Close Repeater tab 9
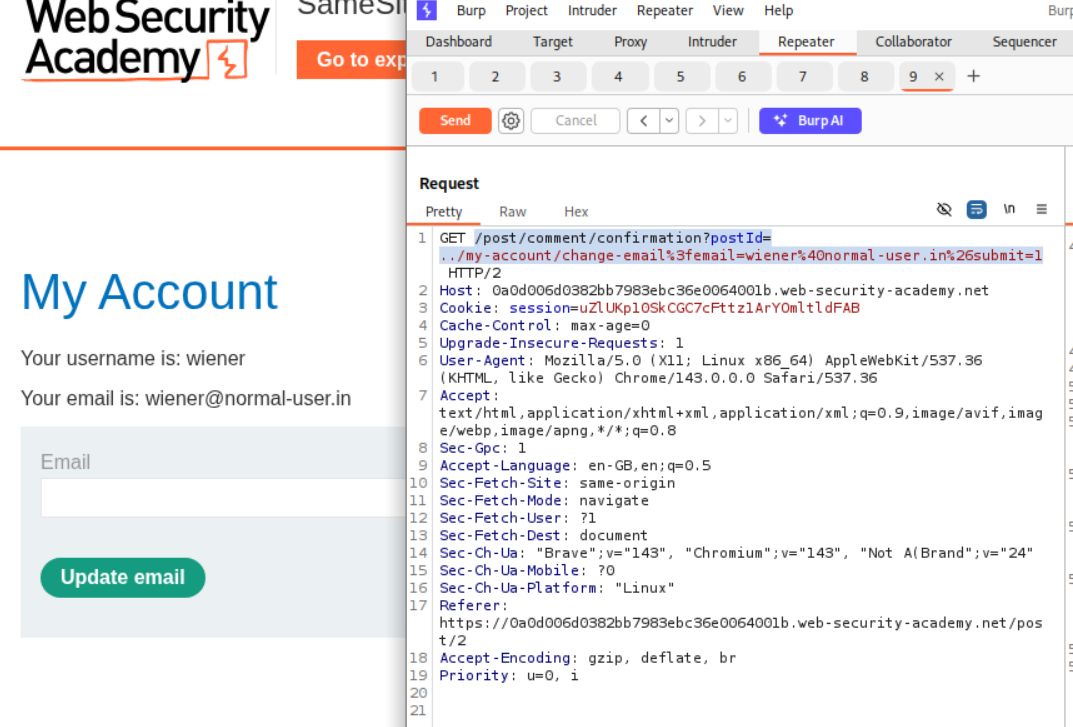The width and height of the screenshot is (1073, 727). (939, 77)
